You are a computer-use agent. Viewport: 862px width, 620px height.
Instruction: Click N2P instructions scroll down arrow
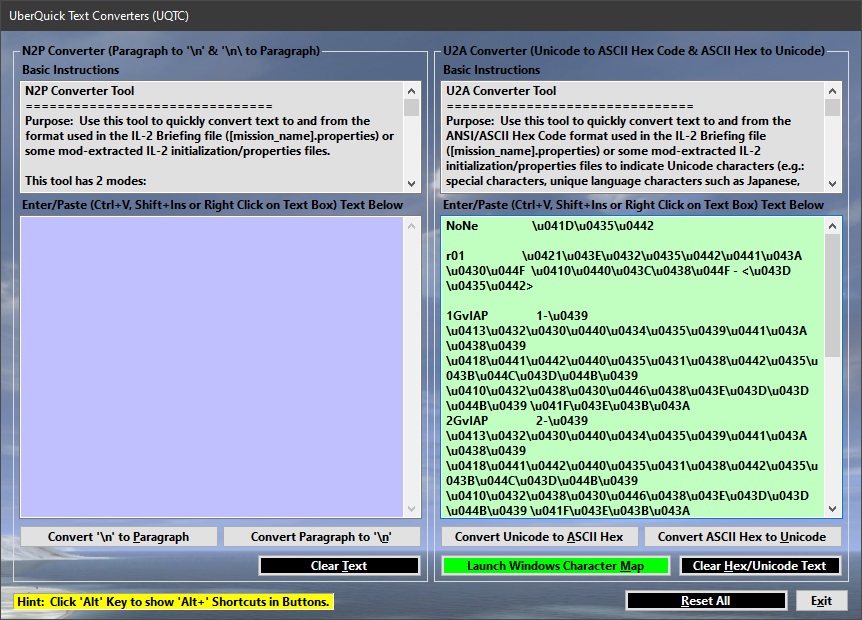[411, 184]
